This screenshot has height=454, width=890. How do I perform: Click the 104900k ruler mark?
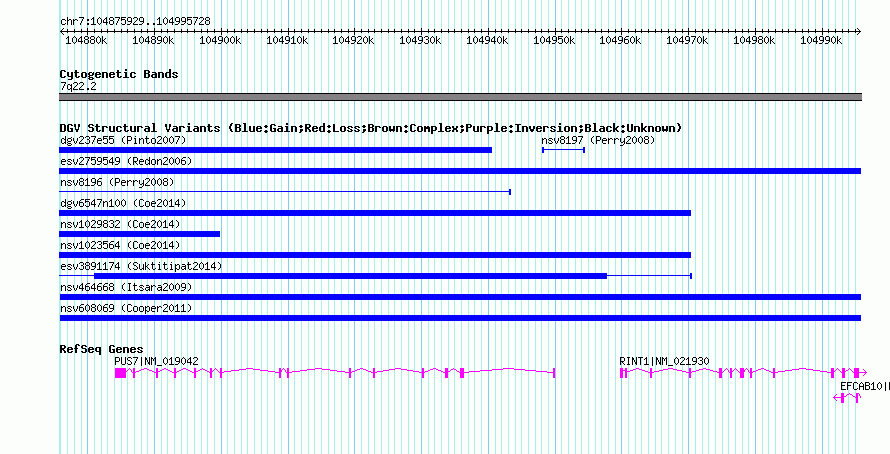coord(220,40)
